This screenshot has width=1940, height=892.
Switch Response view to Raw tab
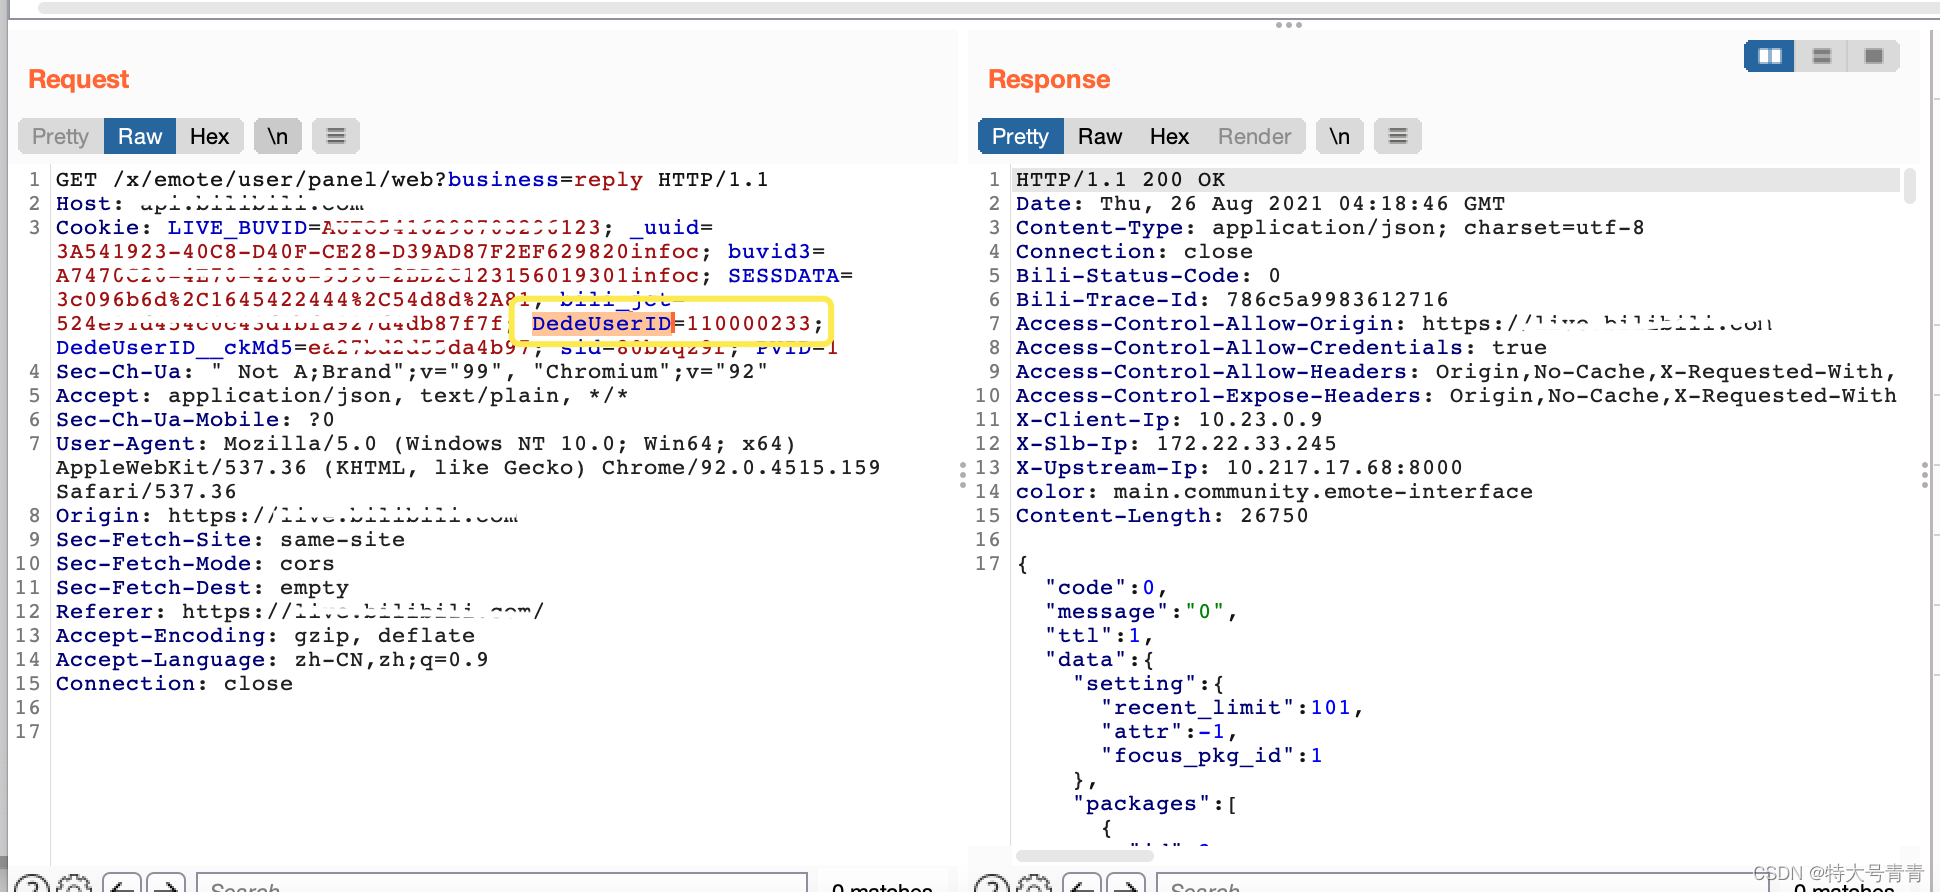pos(1100,136)
